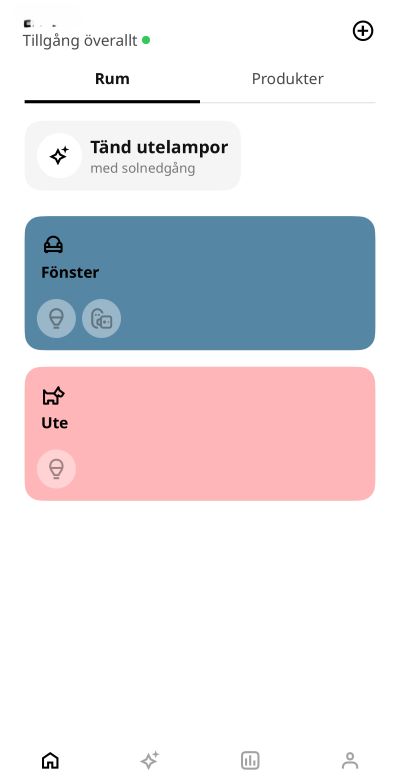Click the 'med solnedgång' subtitle text
Viewport: 400px width, 782px height.
[143, 168]
